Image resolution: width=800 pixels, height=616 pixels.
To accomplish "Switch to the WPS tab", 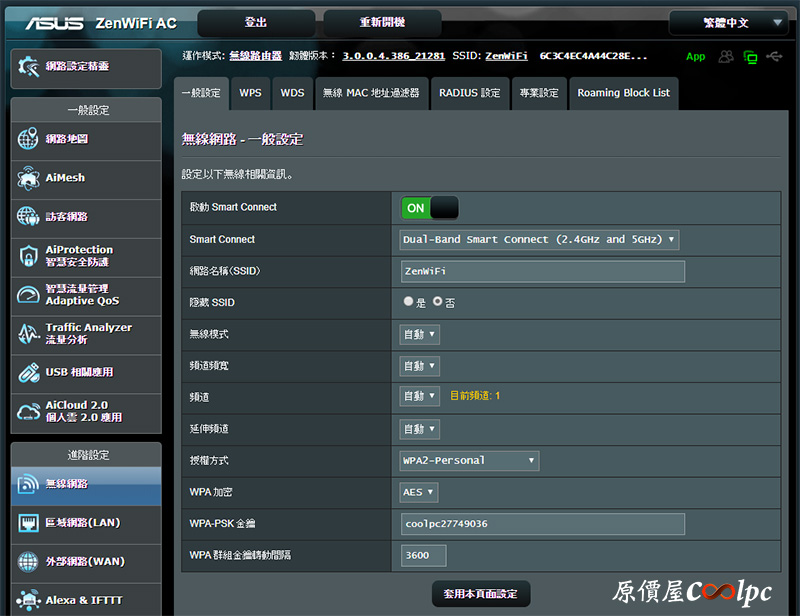I will tap(250, 93).
